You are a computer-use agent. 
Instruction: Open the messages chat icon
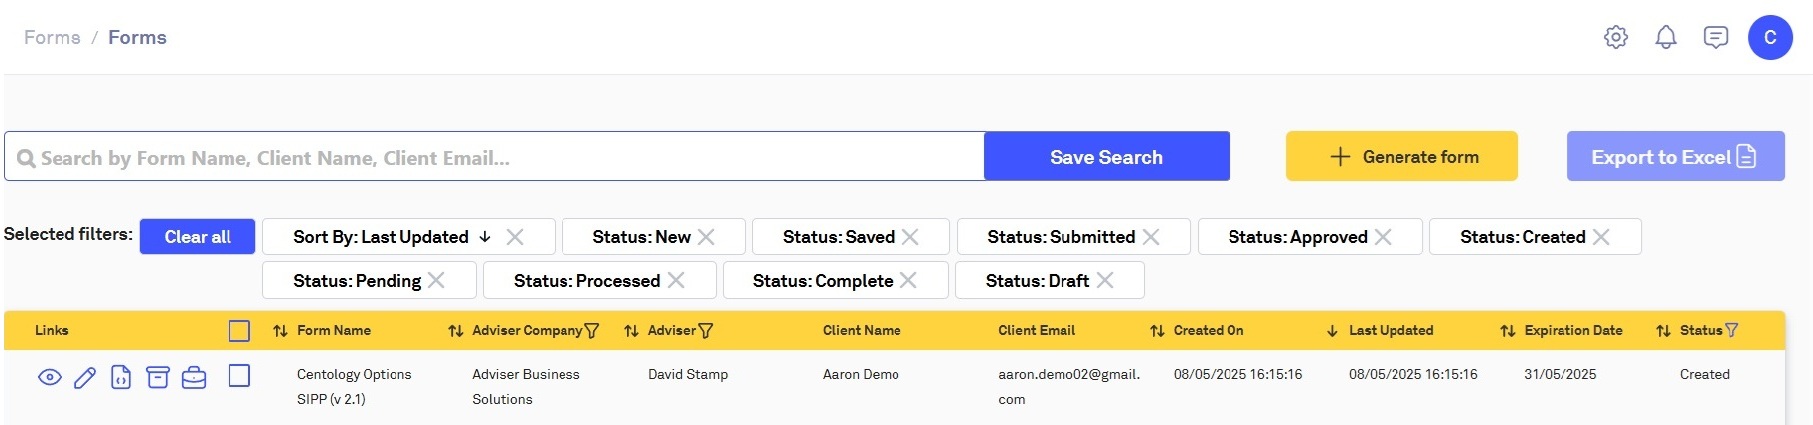click(1716, 37)
